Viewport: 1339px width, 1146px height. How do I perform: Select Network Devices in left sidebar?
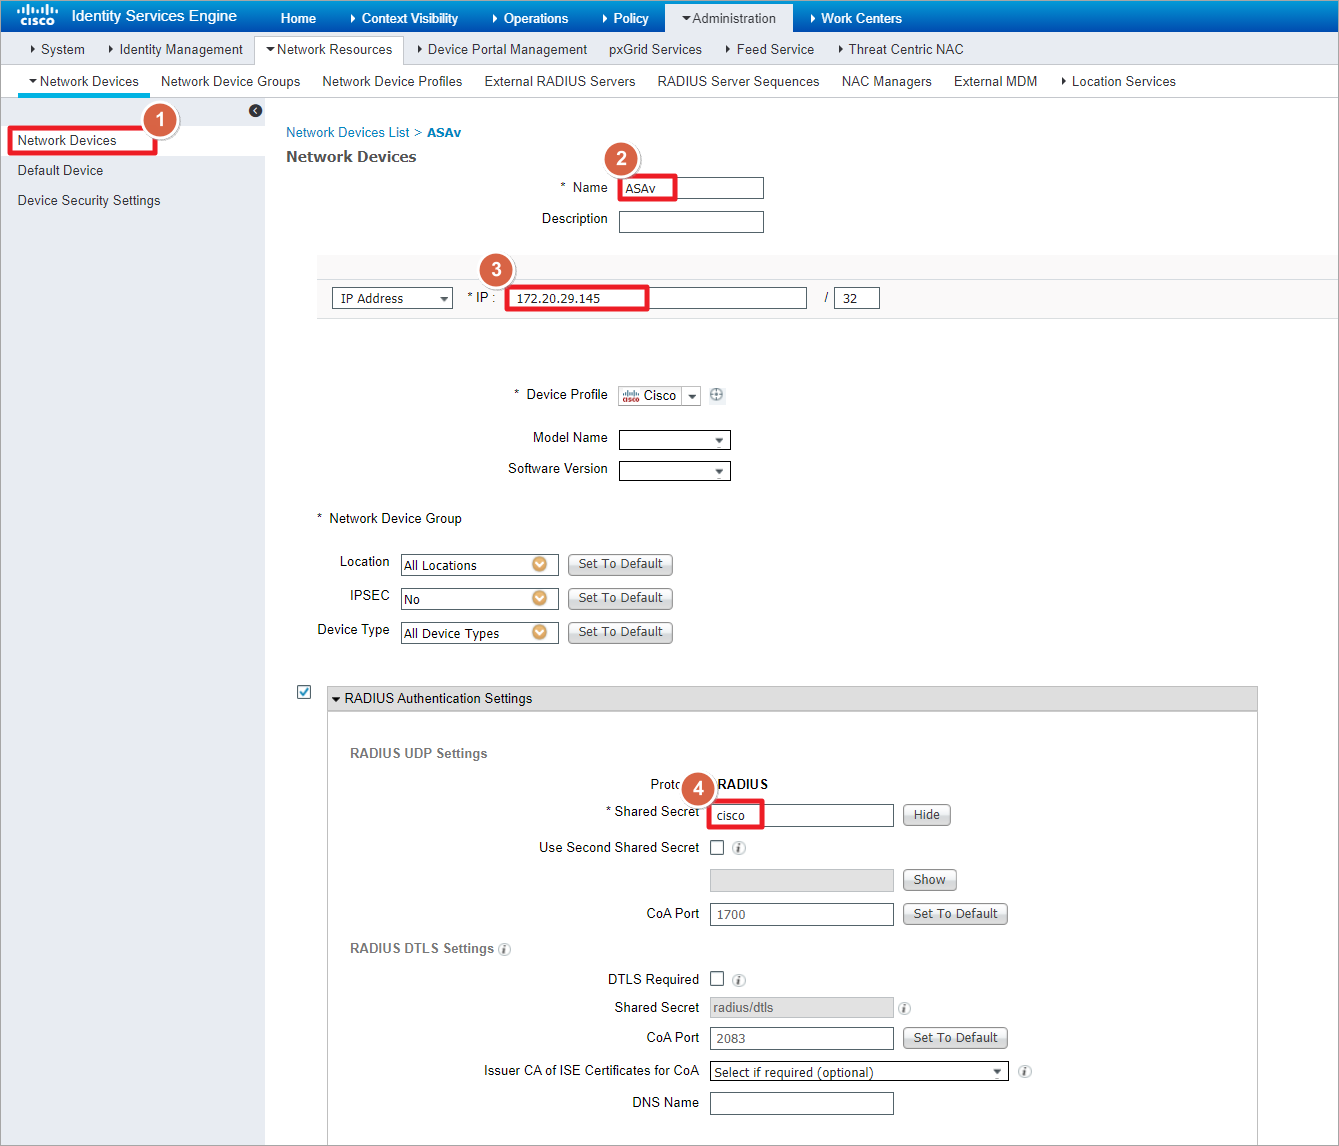click(x=67, y=140)
